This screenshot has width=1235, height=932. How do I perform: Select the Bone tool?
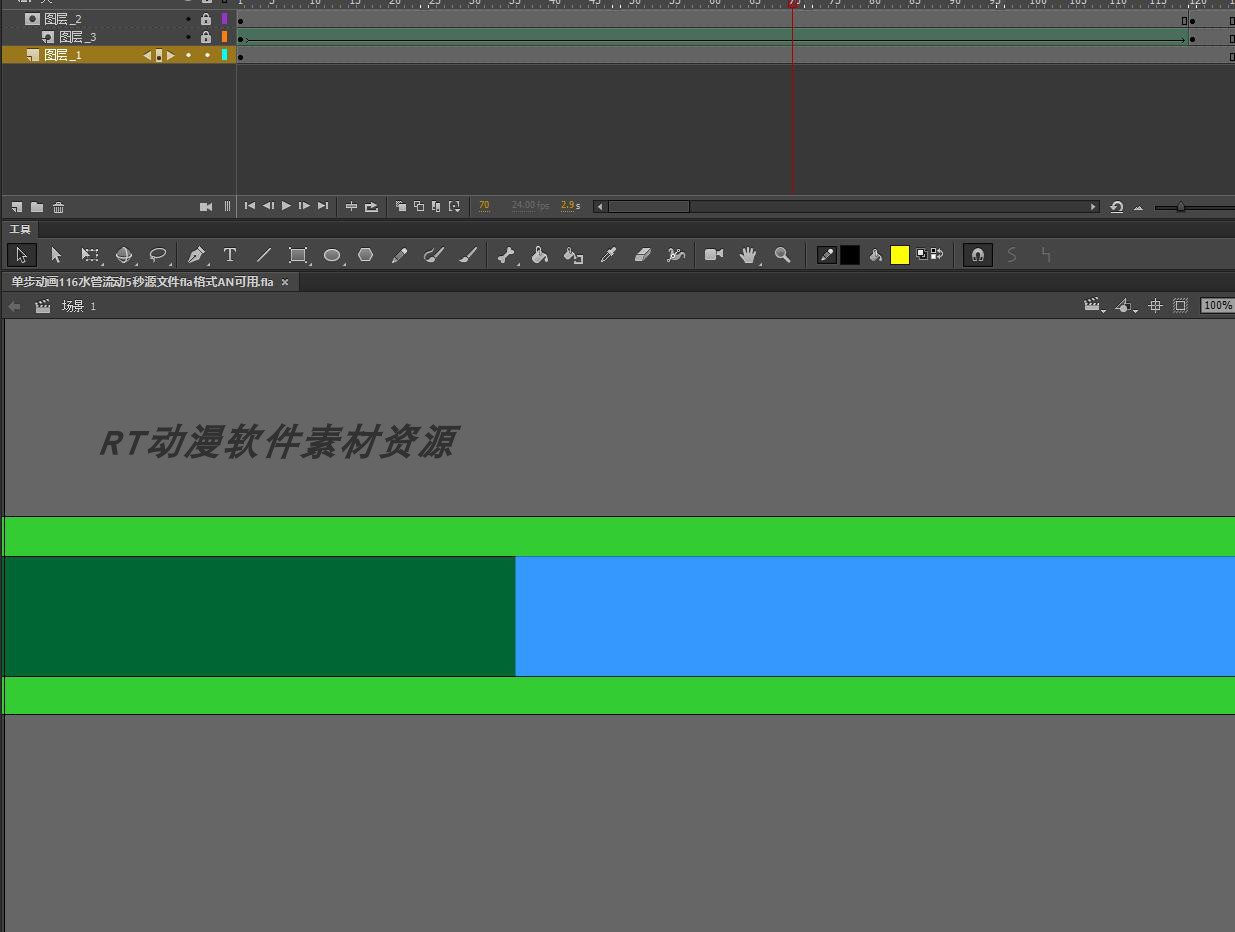coord(506,255)
